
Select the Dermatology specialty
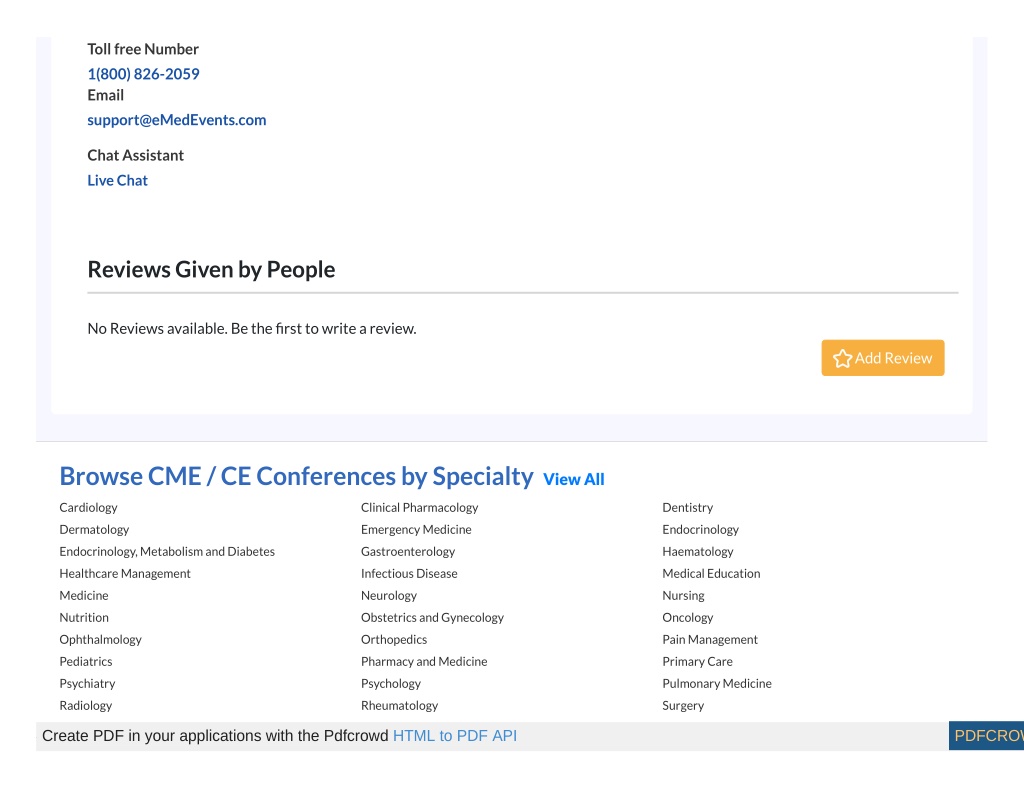[94, 530]
